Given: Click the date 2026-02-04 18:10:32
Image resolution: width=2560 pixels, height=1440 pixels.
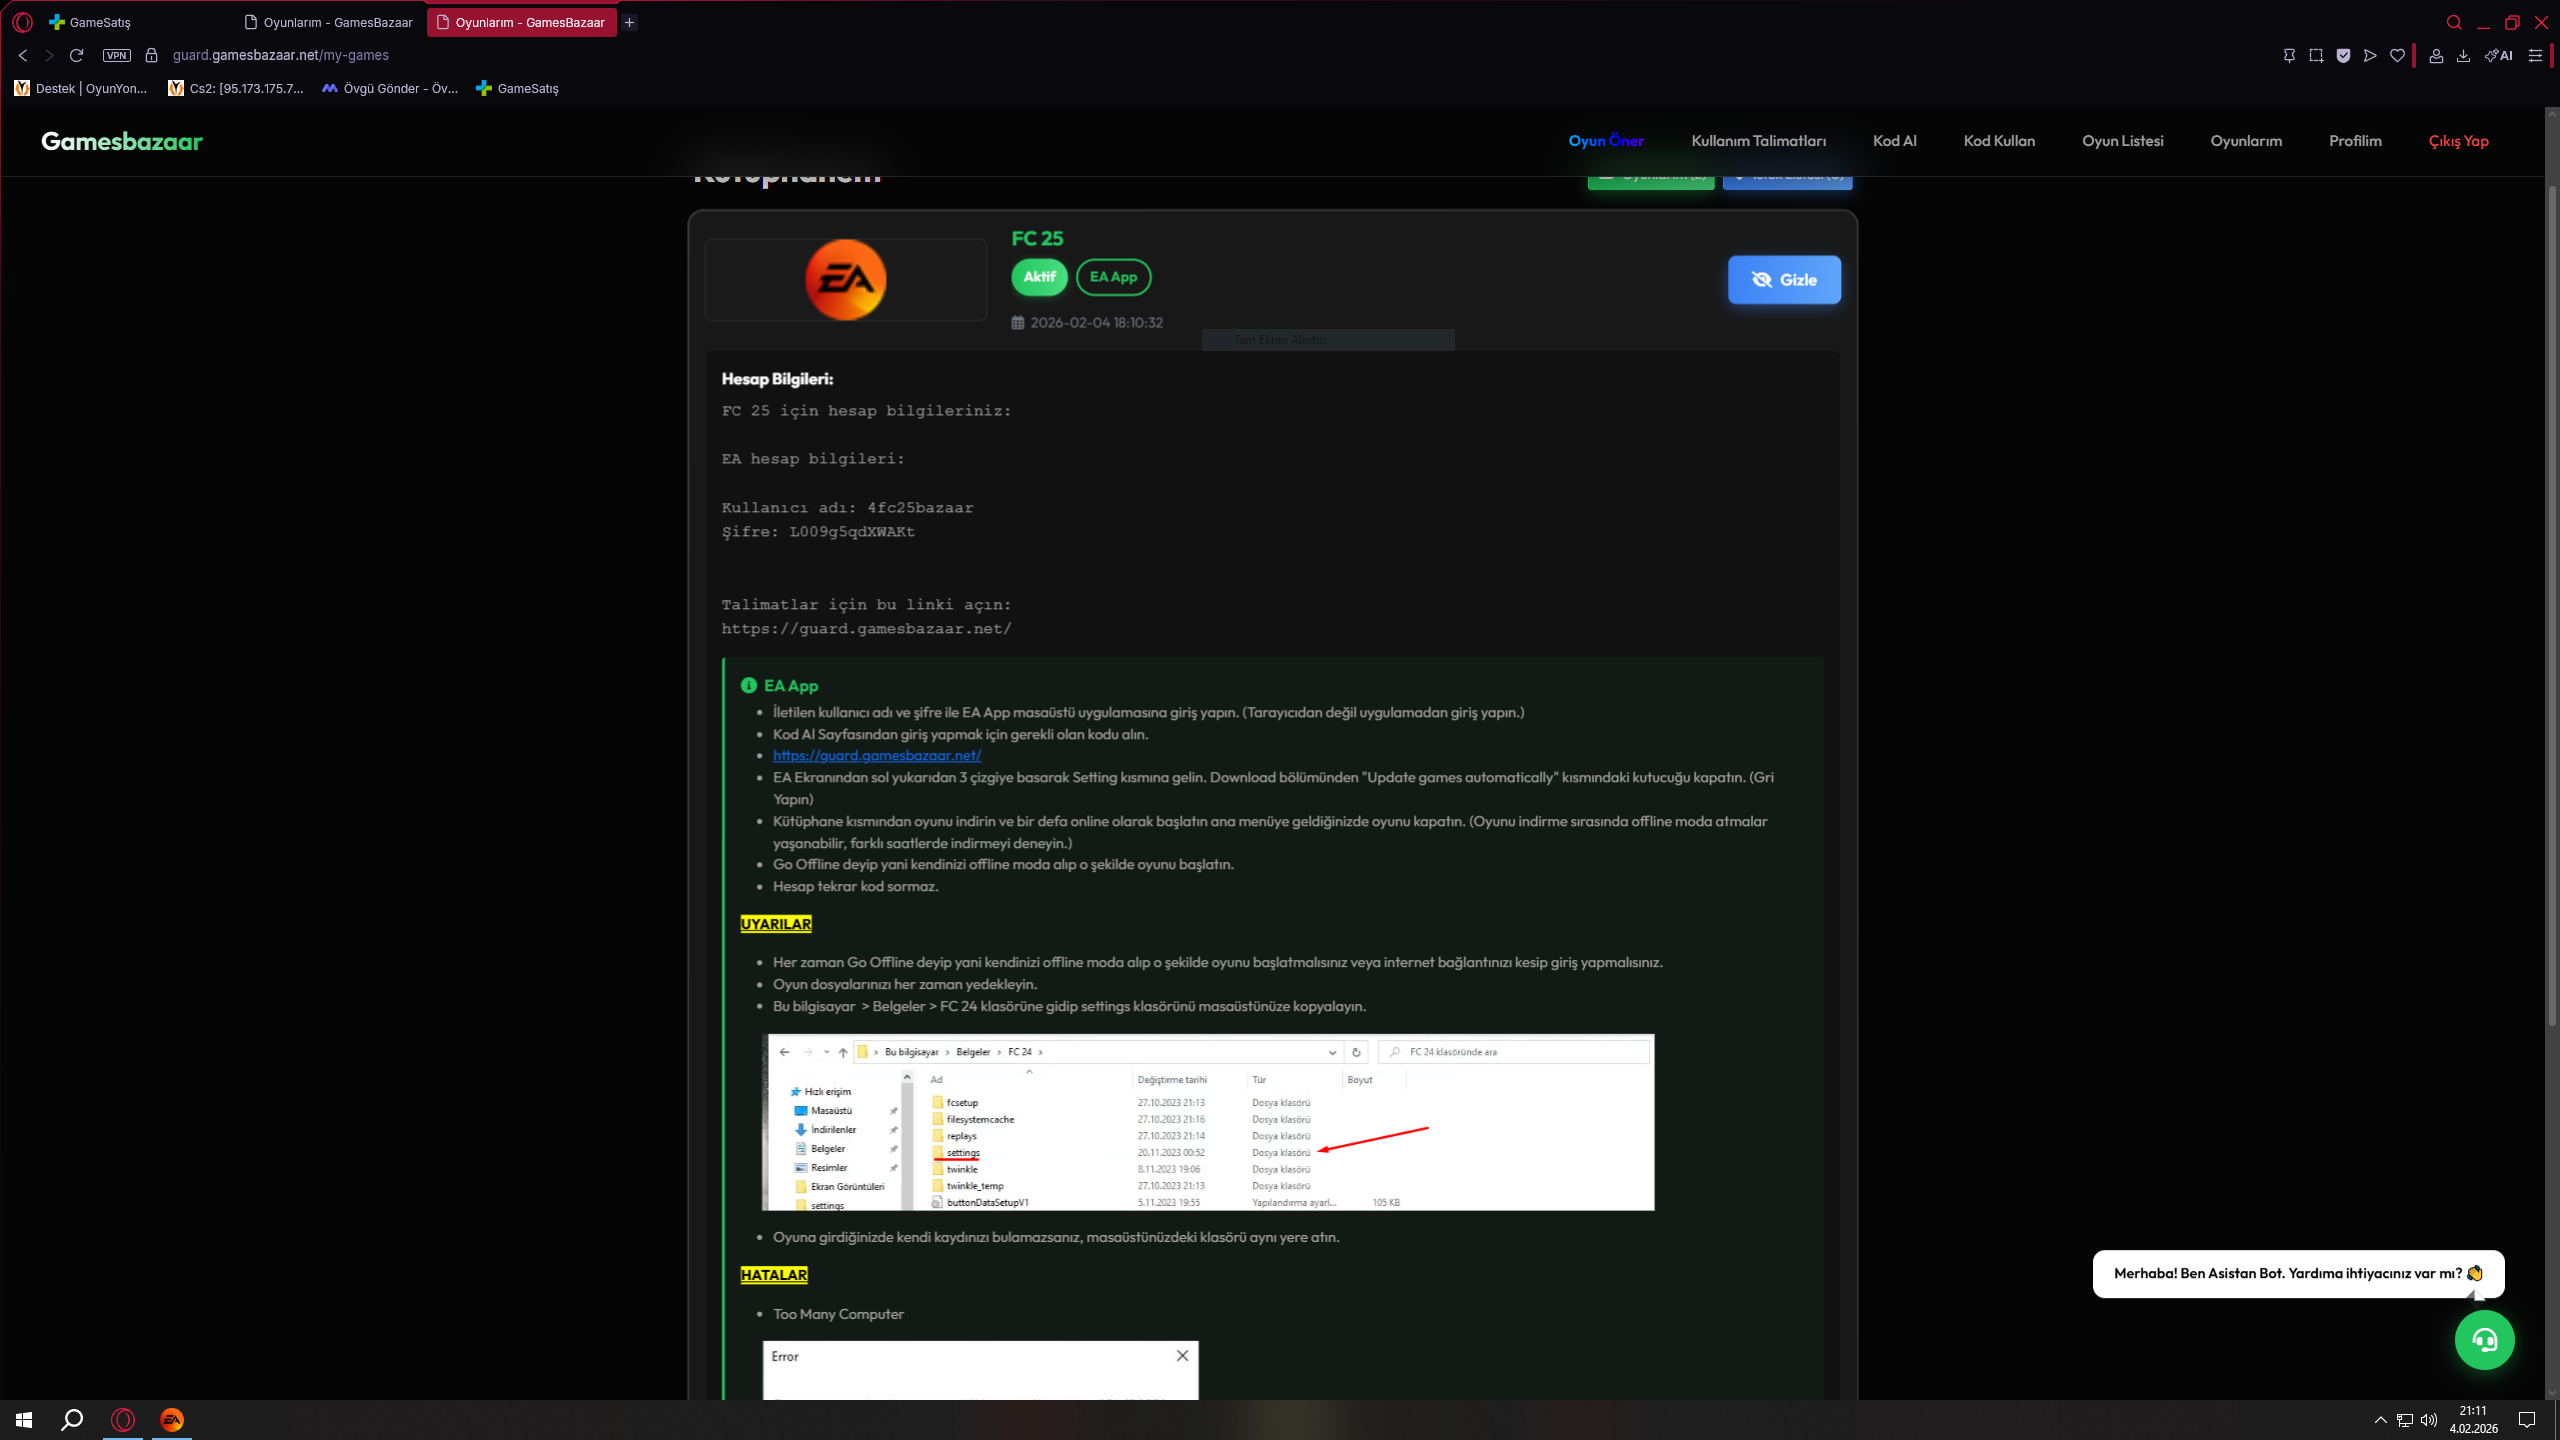Looking at the screenshot, I should [x=1096, y=323].
